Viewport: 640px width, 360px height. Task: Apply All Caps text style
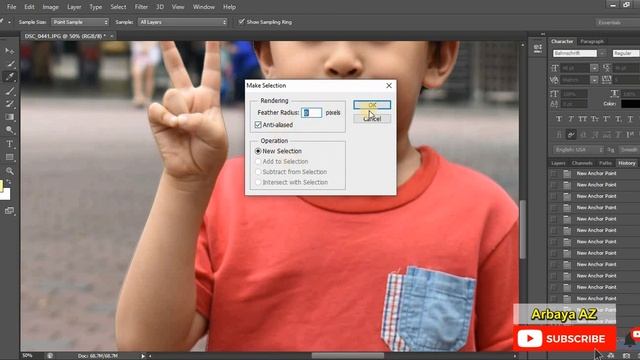tap(582, 119)
